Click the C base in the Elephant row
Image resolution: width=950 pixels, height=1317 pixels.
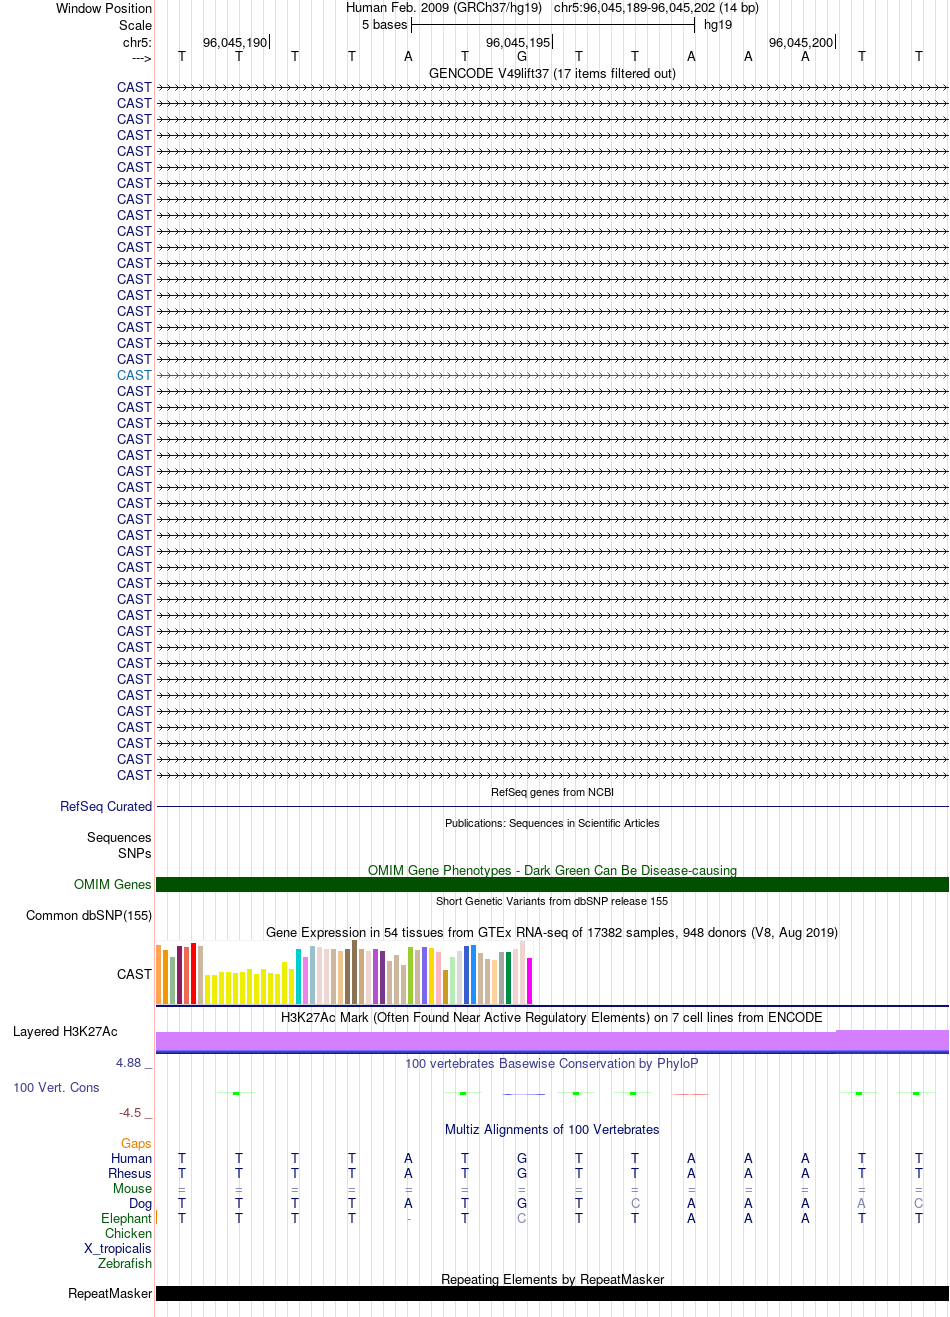pyautogui.click(x=522, y=1218)
